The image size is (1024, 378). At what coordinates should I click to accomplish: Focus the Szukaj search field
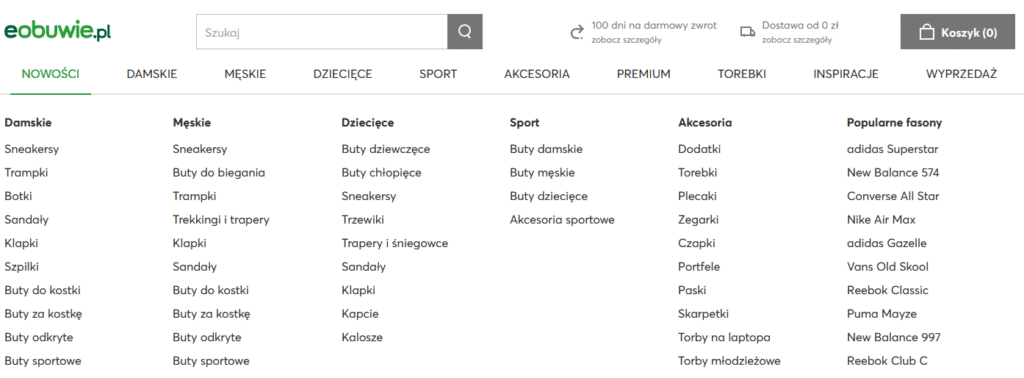click(322, 31)
